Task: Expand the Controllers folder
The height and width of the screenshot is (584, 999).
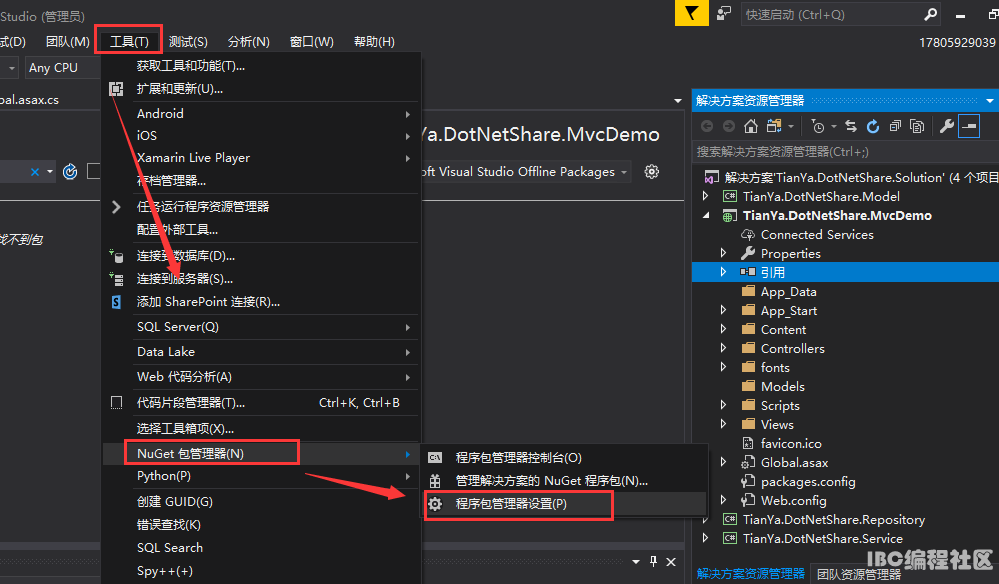Action: coord(723,348)
